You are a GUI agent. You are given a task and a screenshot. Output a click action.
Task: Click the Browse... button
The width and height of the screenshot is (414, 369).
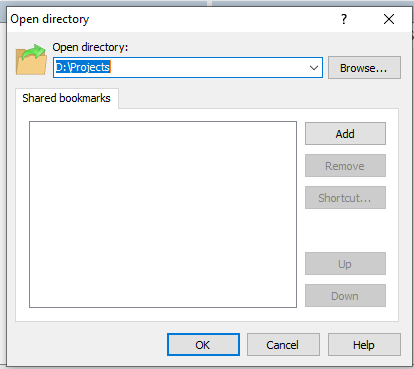point(364,68)
